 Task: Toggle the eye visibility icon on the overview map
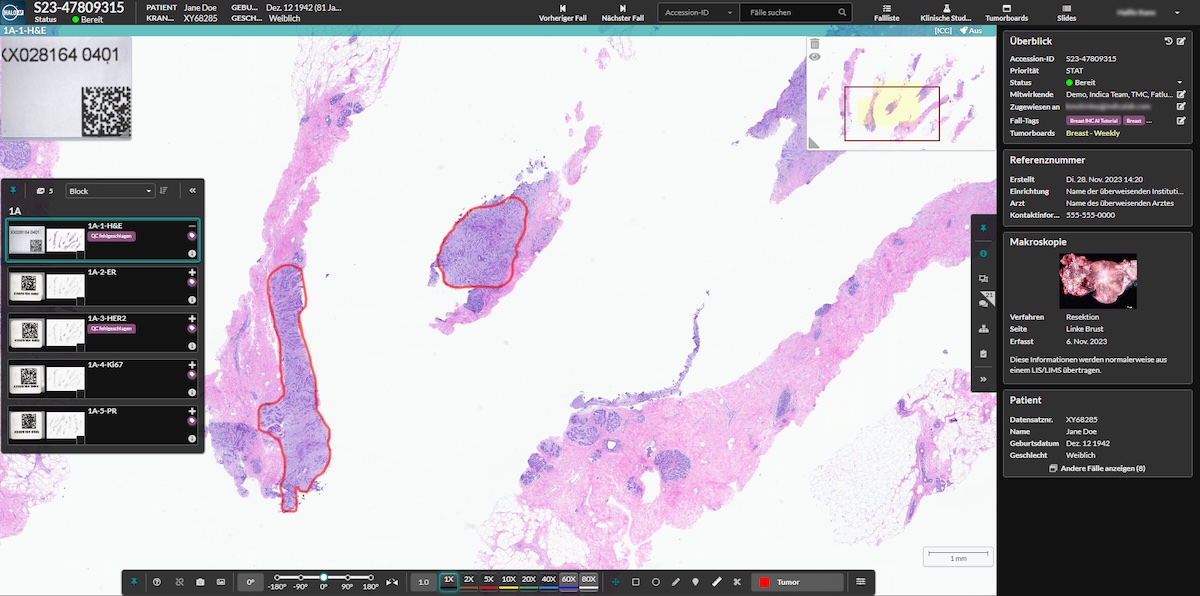click(x=814, y=56)
